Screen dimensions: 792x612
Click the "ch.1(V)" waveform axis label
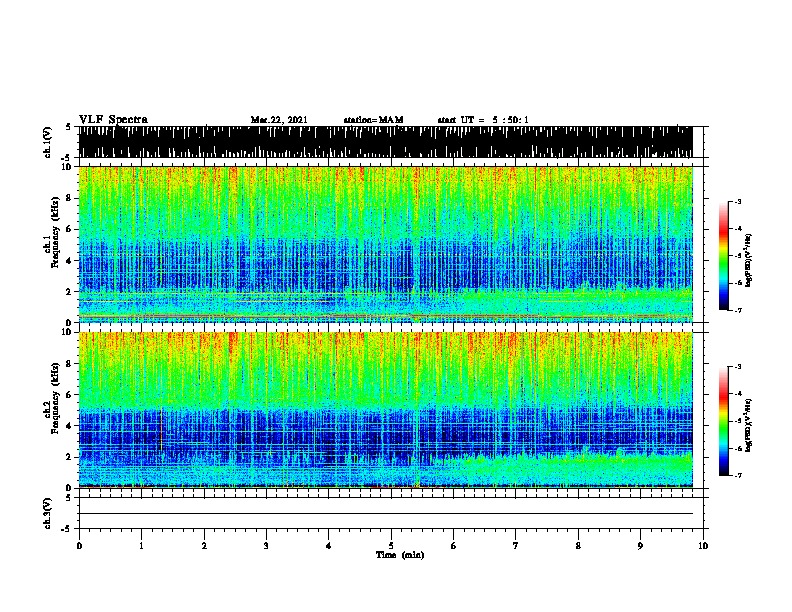pos(48,142)
